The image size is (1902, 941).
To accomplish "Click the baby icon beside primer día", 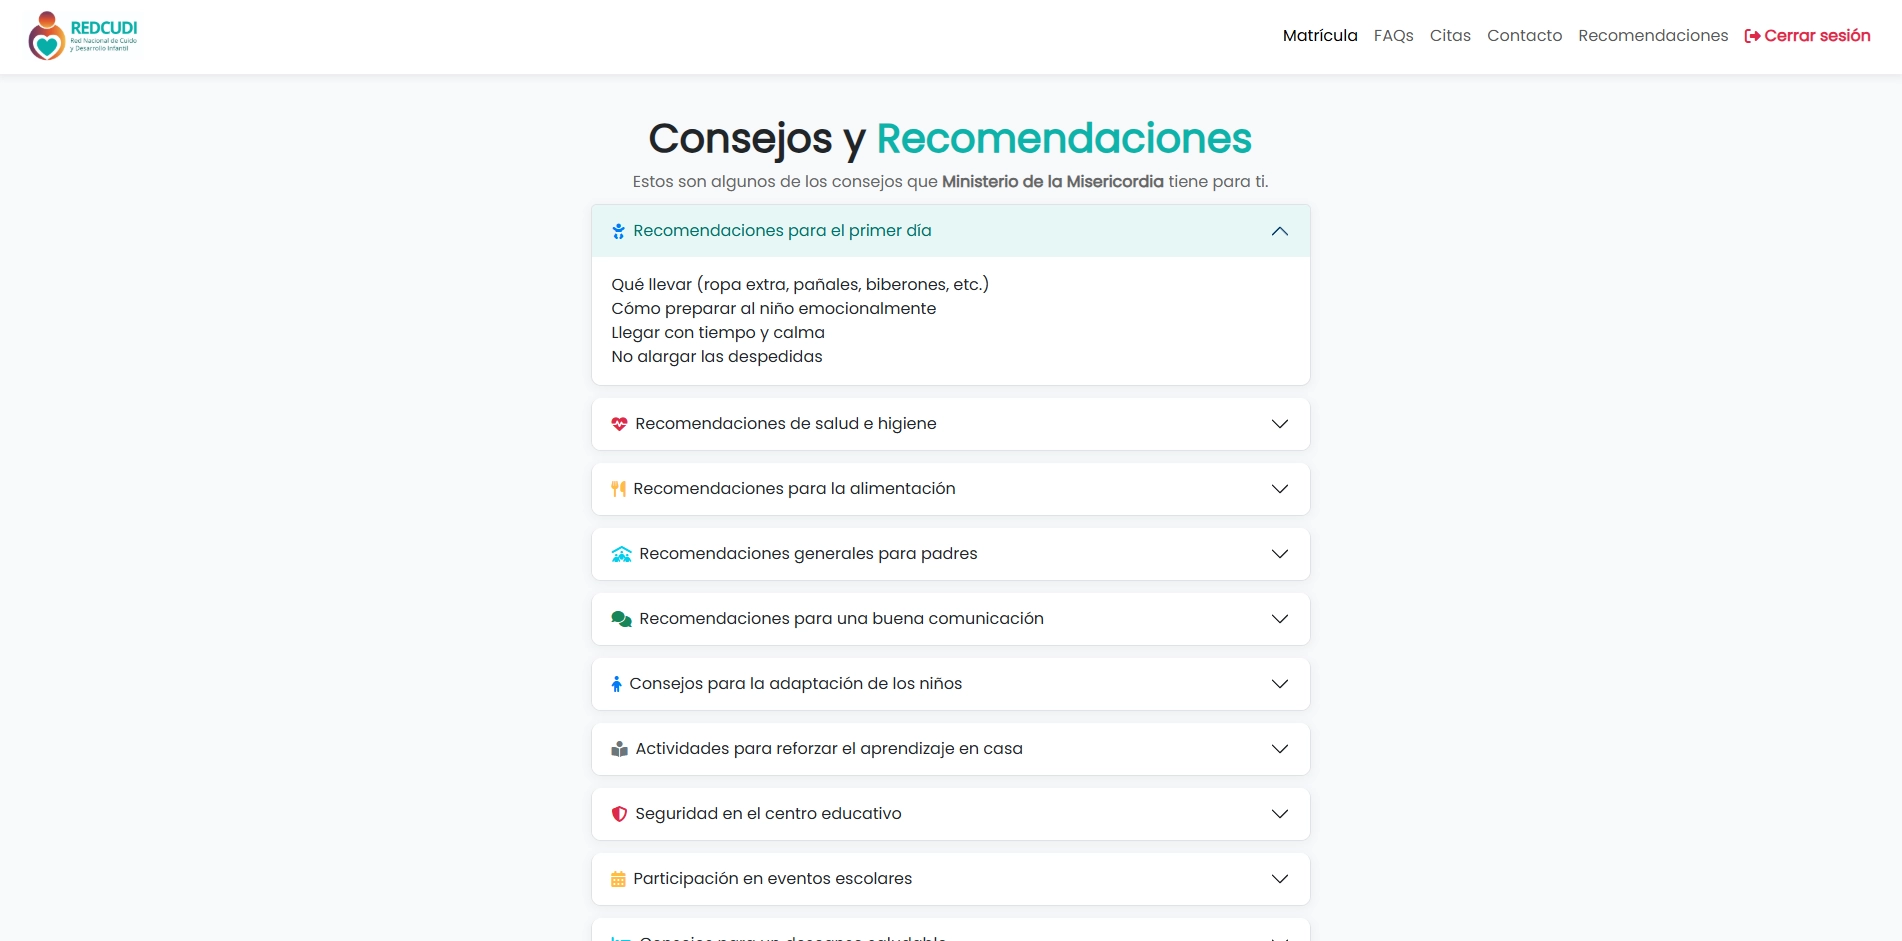I will pyautogui.click(x=618, y=231).
